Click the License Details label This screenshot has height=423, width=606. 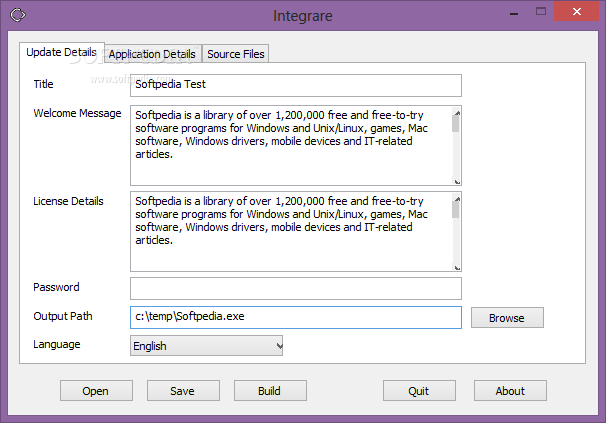click(68, 201)
